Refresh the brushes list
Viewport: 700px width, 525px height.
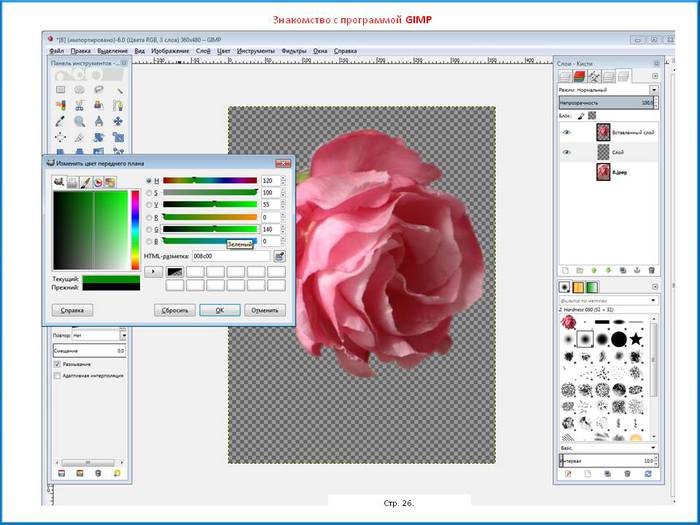[648, 474]
